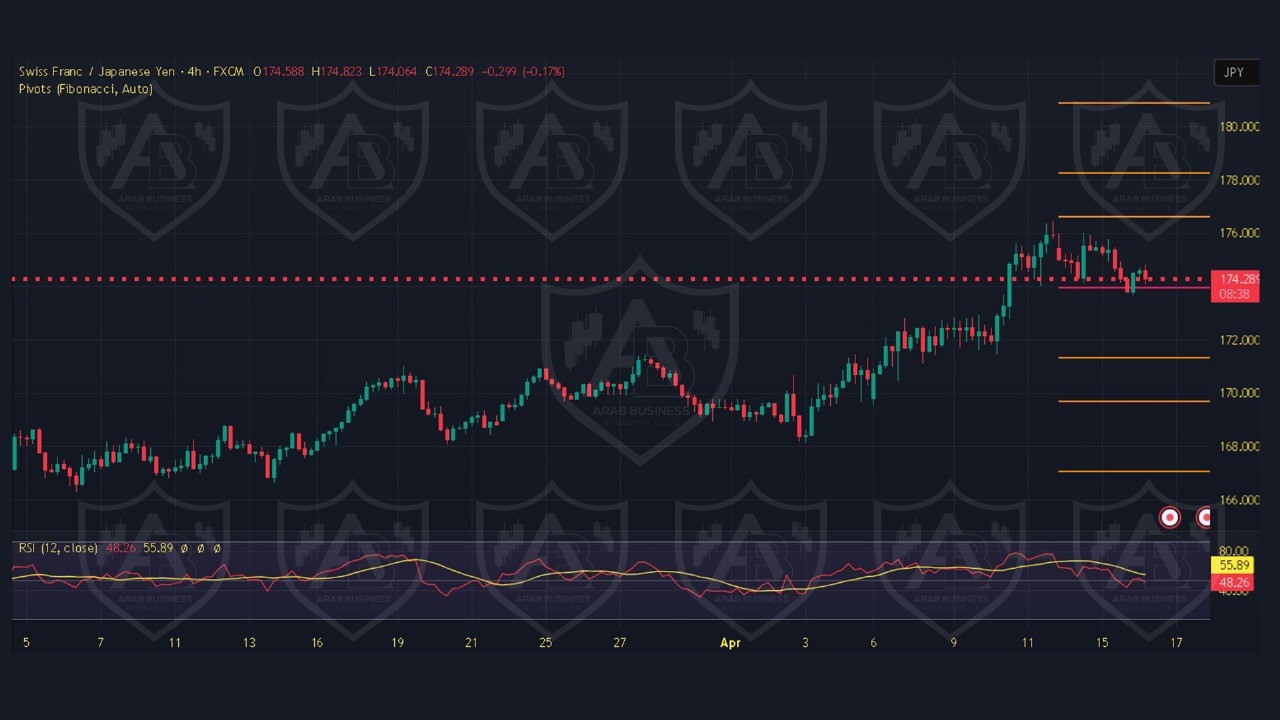Viewport: 1280px width, 720px height.
Task: Click the −0.299 (−0.17%) change value
Action: click(524, 72)
